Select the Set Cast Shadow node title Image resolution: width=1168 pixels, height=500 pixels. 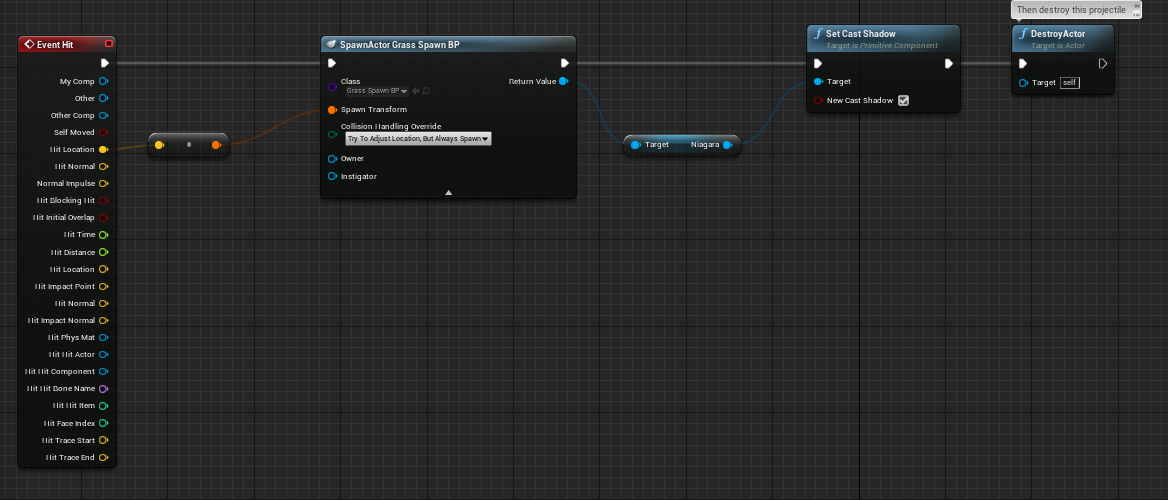coord(860,34)
